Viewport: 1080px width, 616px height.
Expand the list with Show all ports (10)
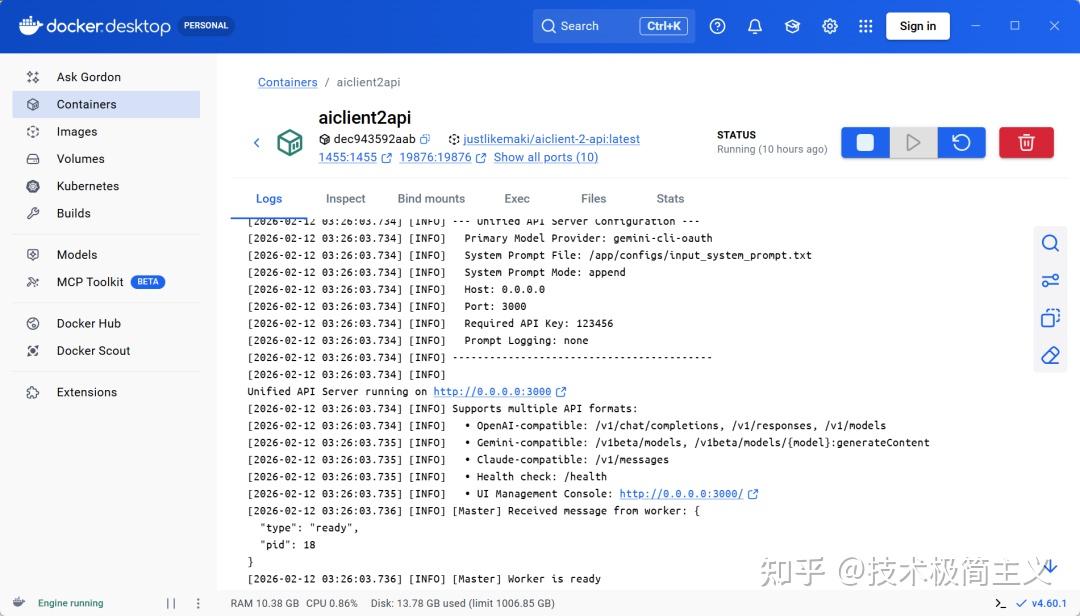545,157
